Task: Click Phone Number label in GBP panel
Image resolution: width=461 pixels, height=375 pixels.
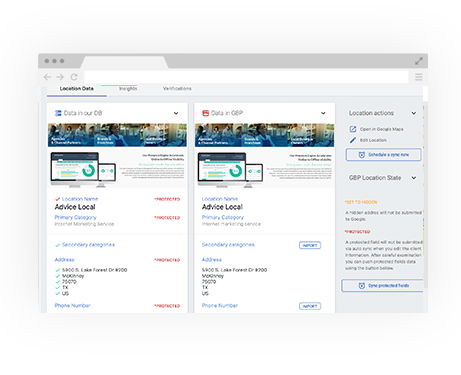Action: [220, 306]
